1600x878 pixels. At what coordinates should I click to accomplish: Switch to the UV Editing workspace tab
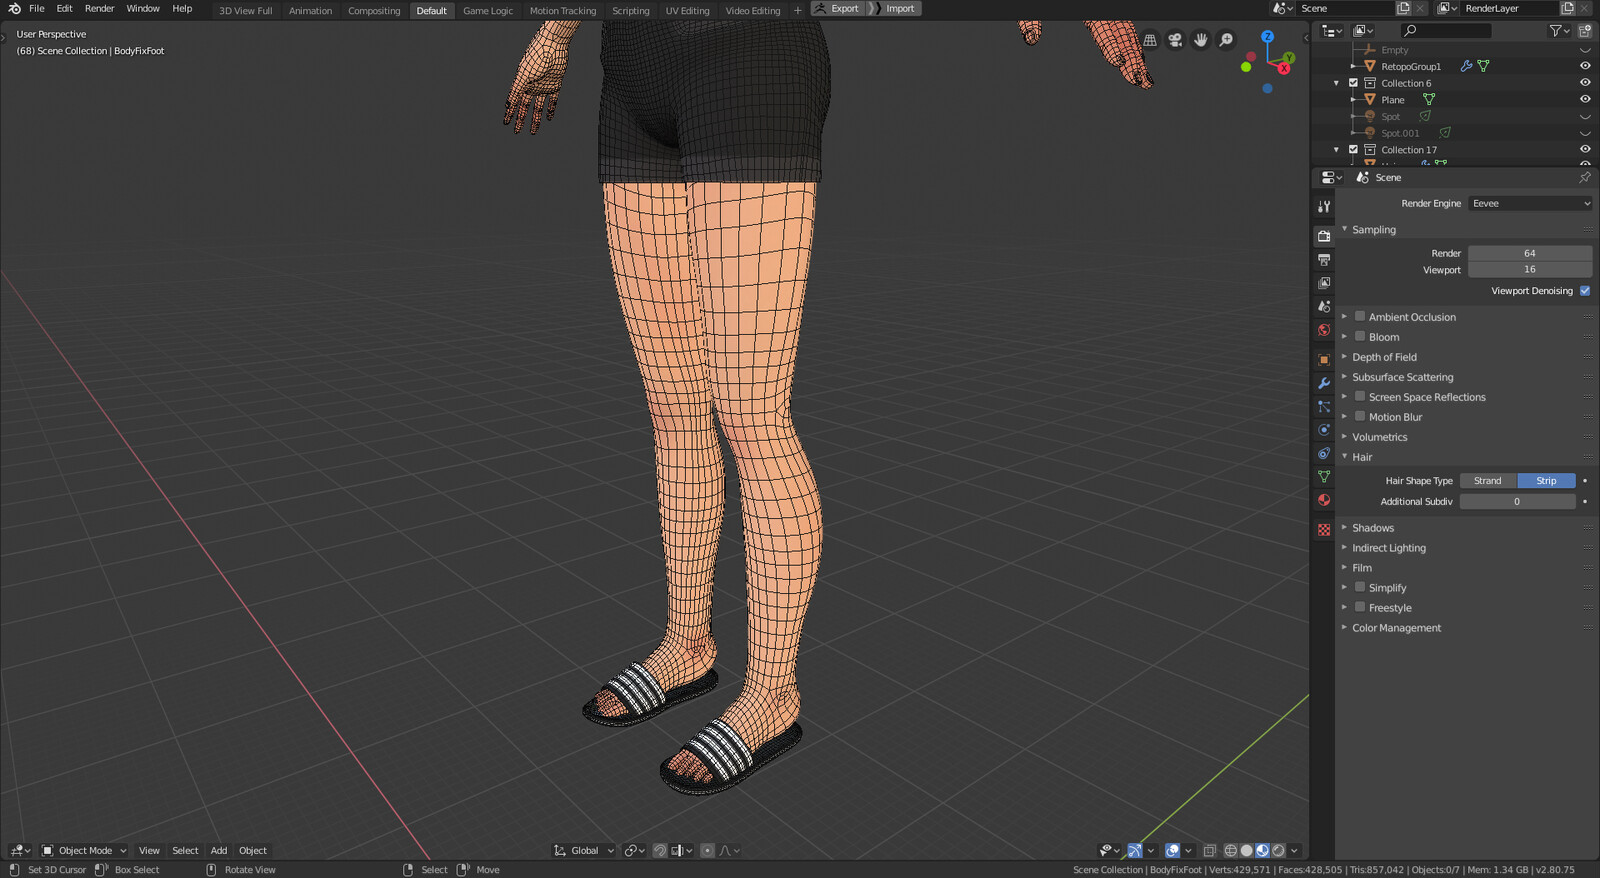[687, 10]
